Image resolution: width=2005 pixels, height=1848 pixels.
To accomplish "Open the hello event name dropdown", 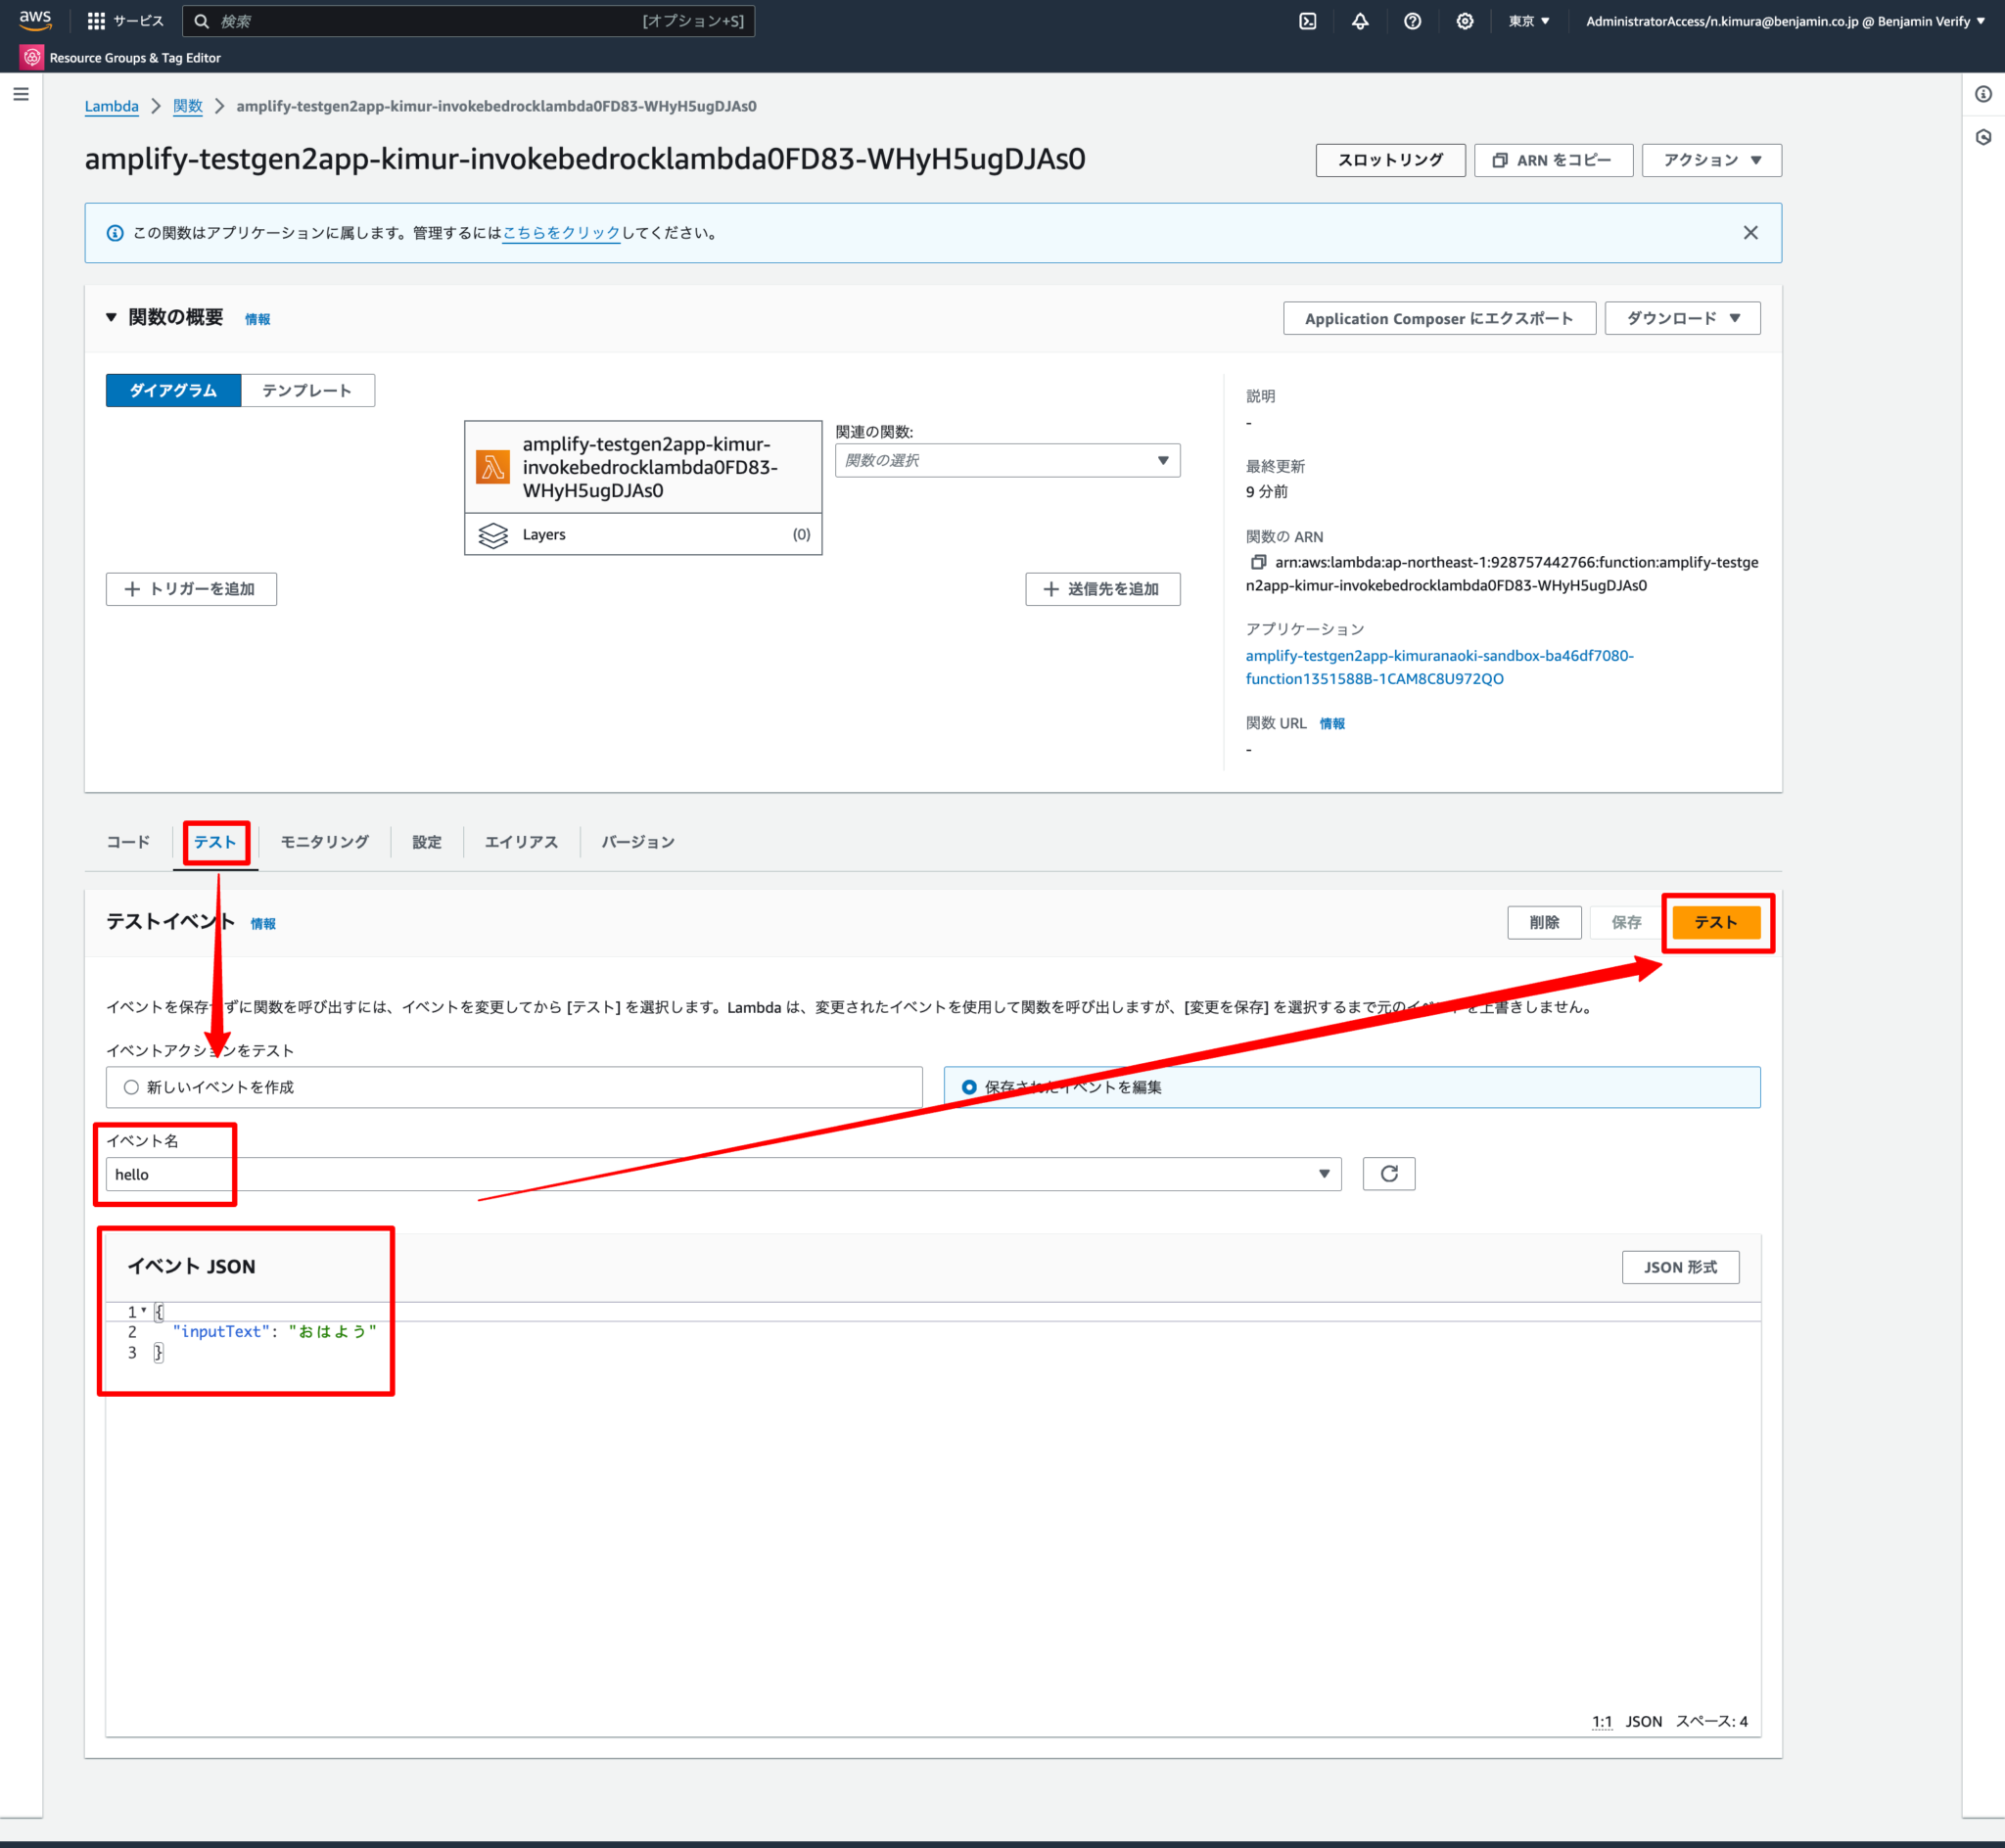I will pos(1323,1173).
